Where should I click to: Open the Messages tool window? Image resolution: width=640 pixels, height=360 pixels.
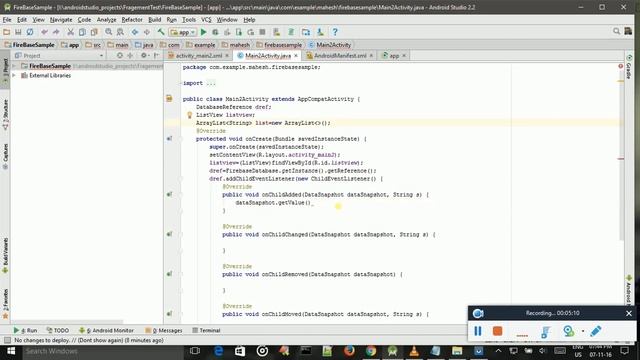[164, 330]
